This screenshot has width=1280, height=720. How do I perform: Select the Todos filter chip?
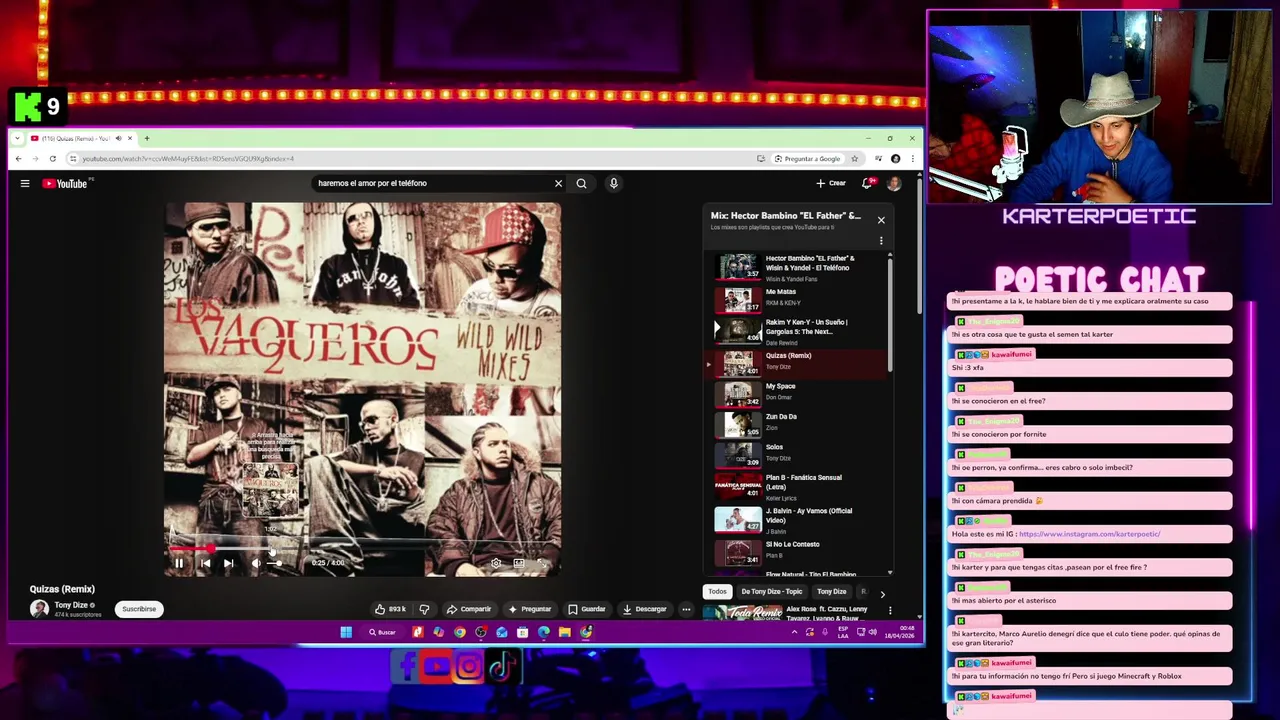(717, 591)
